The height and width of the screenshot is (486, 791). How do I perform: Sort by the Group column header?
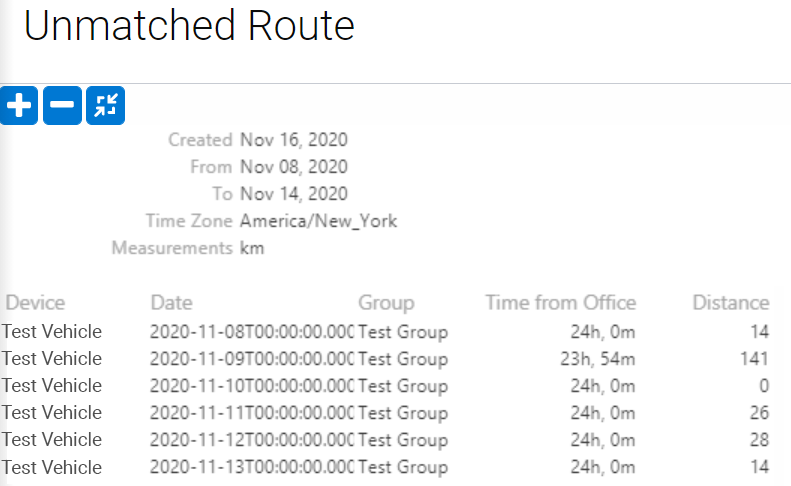pyautogui.click(x=386, y=302)
